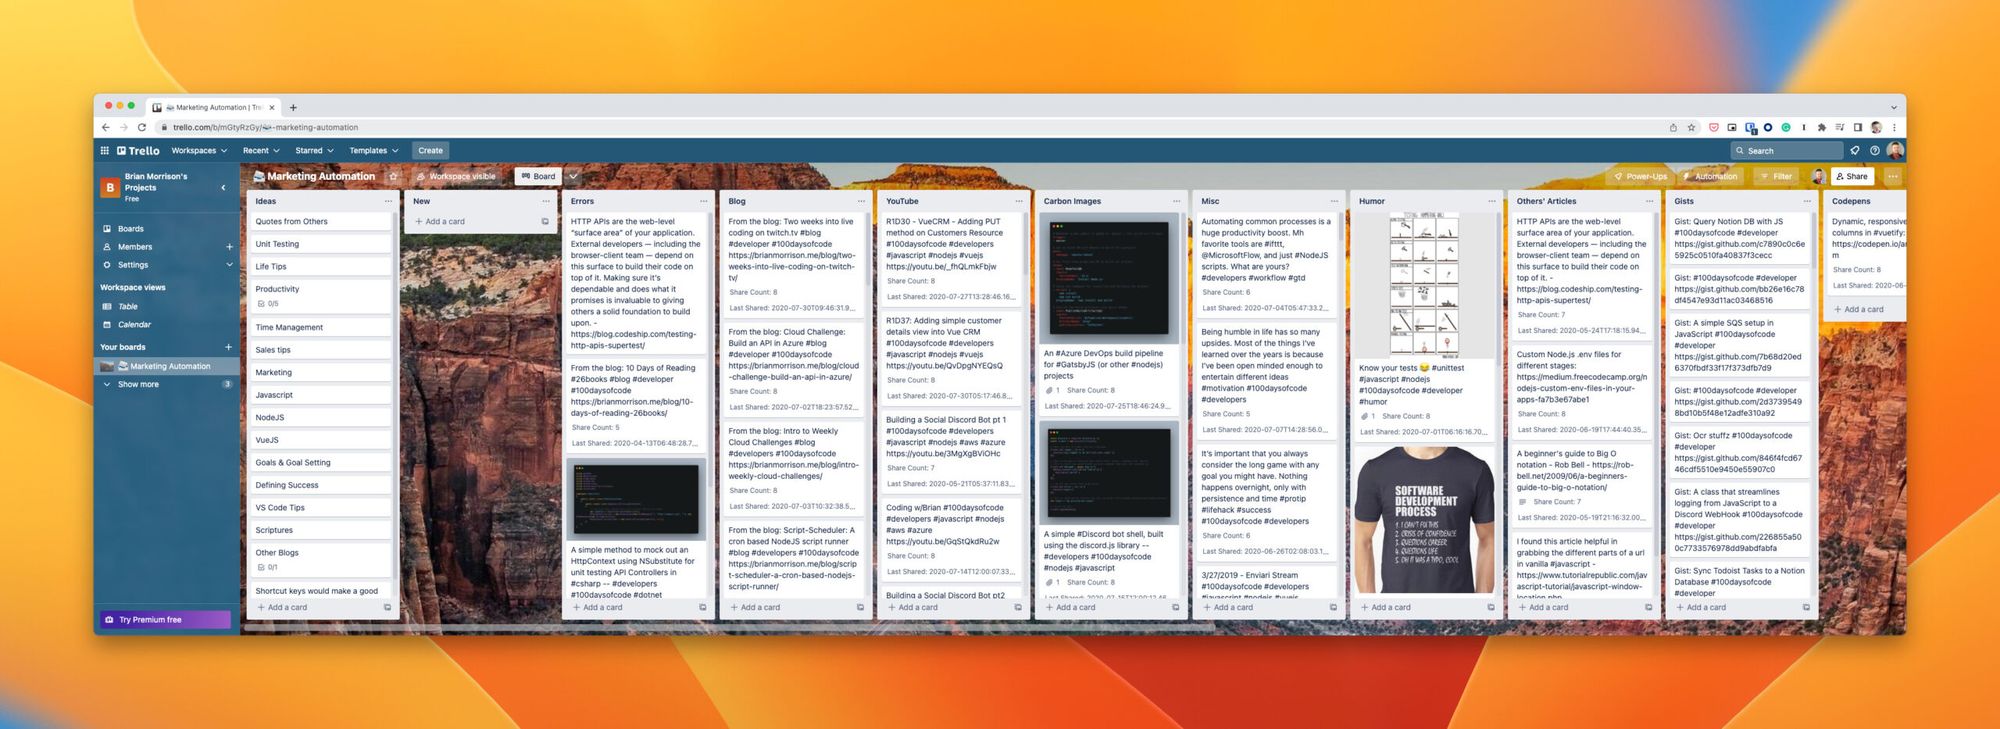Open the help question mark icon
The image size is (2000, 729).
pyautogui.click(x=1875, y=150)
